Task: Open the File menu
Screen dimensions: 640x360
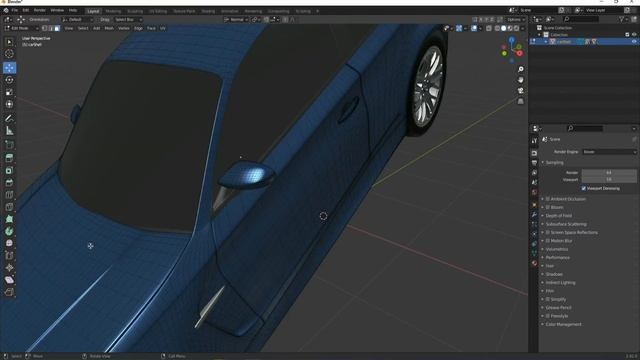Action: (15, 10)
